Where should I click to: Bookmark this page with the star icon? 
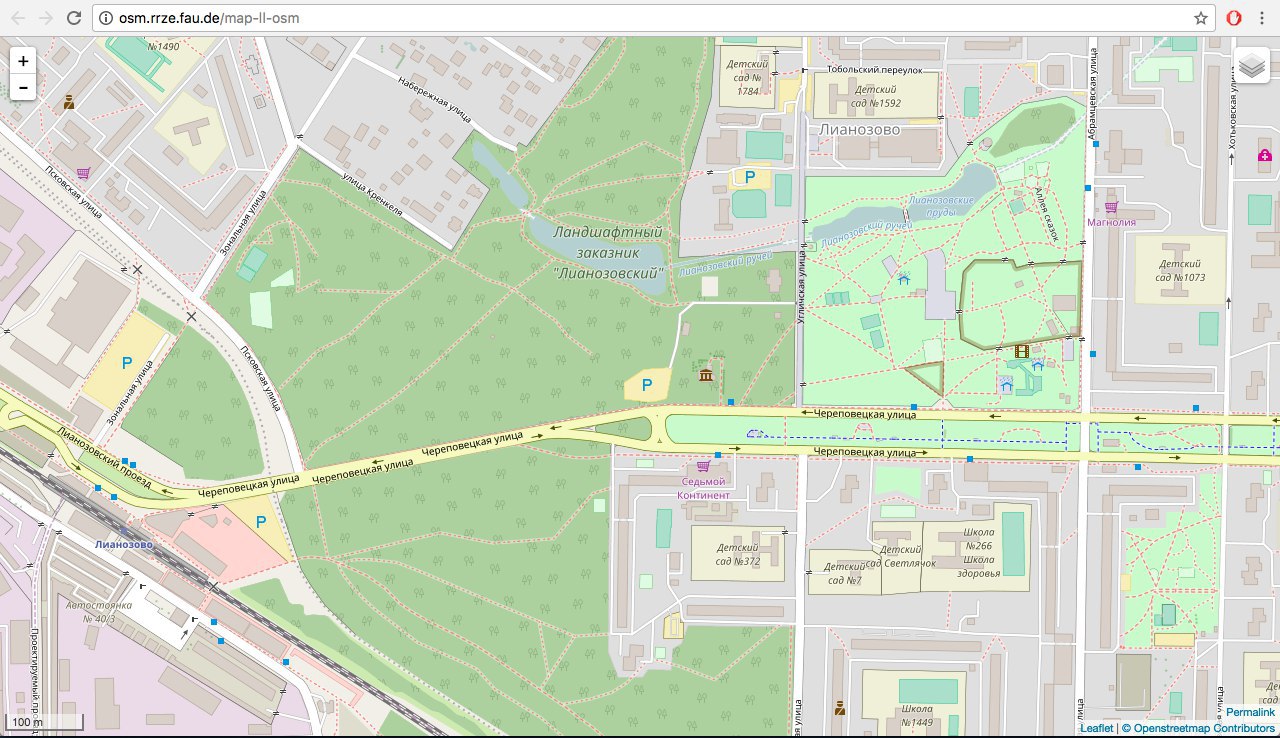pos(1200,18)
